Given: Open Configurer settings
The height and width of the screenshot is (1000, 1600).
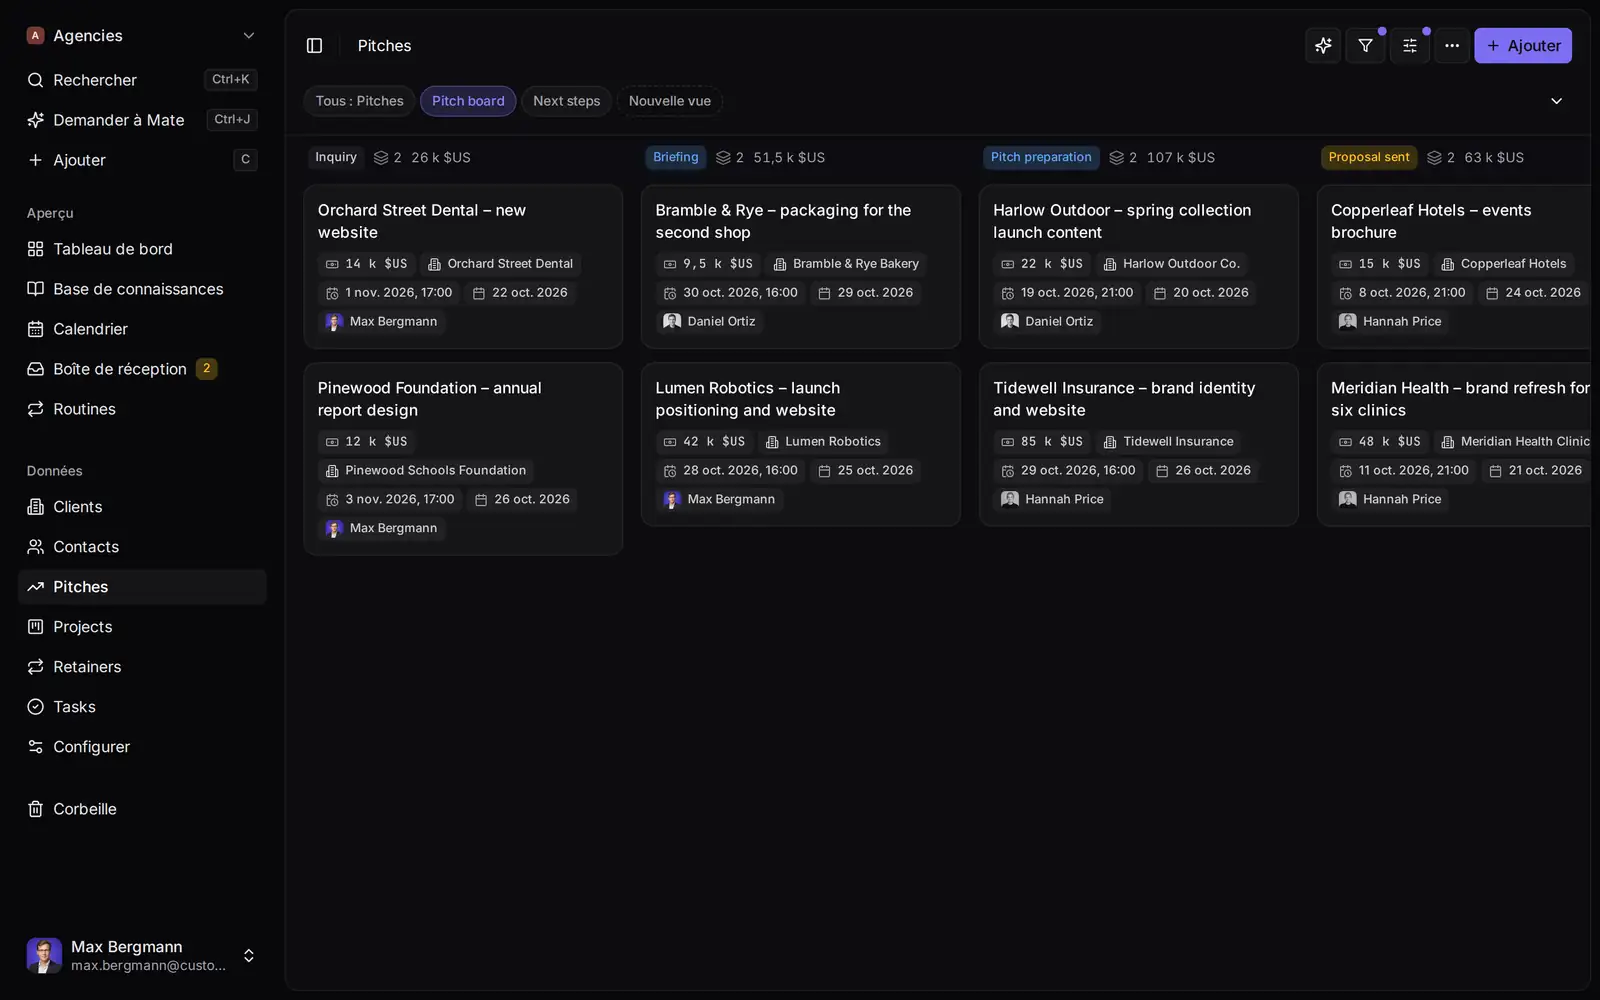Looking at the screenshot, I should 142,747.
